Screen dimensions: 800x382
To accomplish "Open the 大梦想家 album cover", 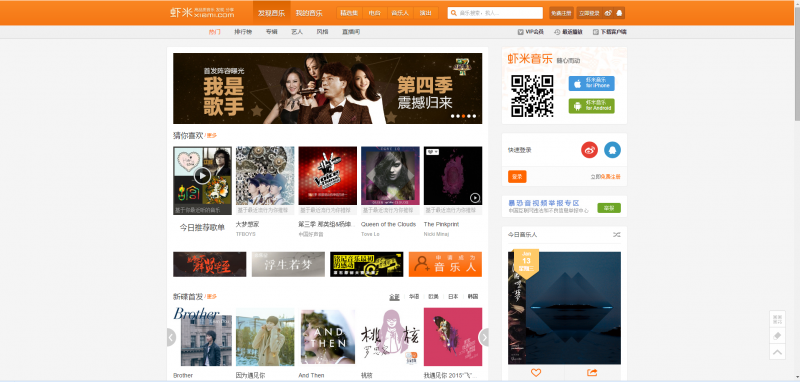I will point(265,176).
